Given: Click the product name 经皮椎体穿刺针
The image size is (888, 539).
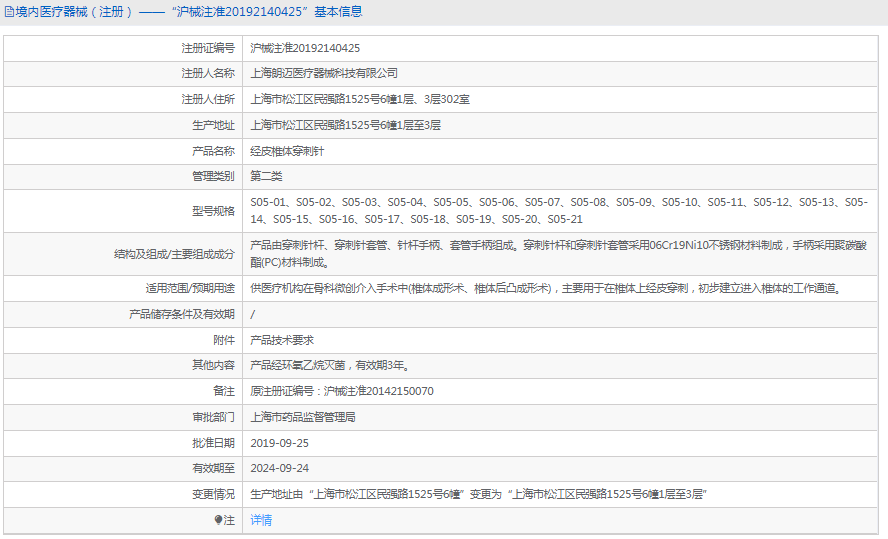Looking at the screenshot, I should click(287, 151).
